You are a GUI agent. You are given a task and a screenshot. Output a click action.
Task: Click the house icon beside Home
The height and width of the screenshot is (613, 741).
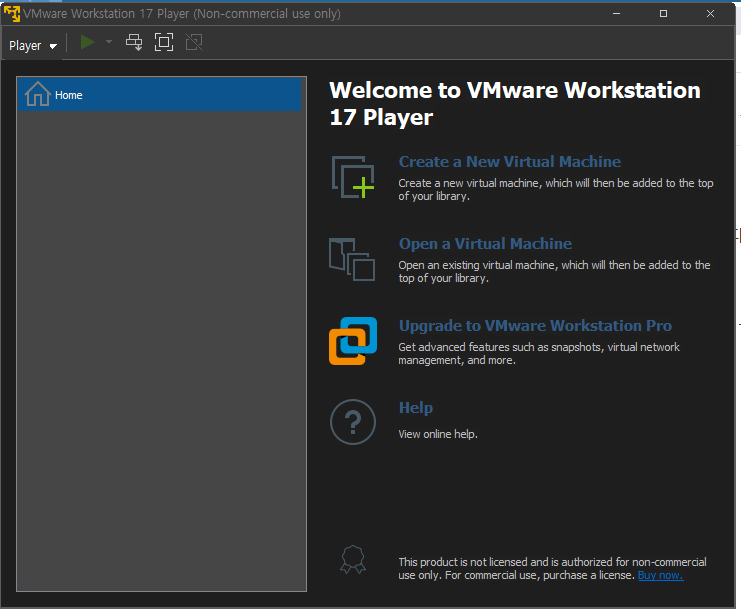coord(38,94)
